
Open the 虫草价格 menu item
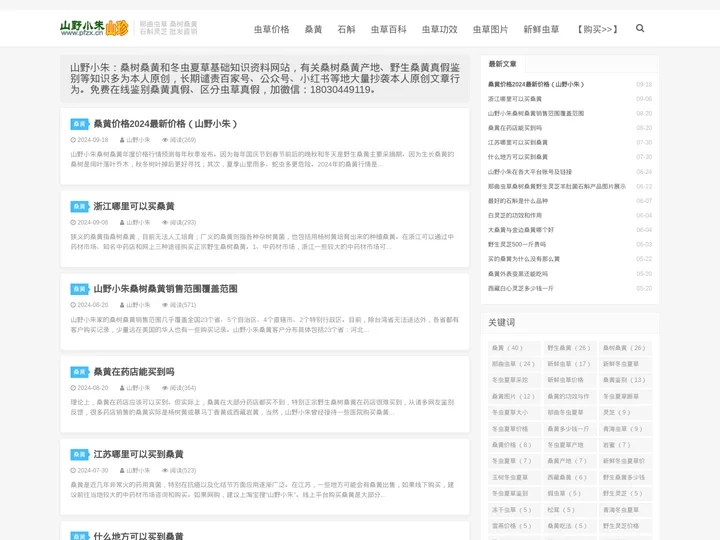(271, 29)
